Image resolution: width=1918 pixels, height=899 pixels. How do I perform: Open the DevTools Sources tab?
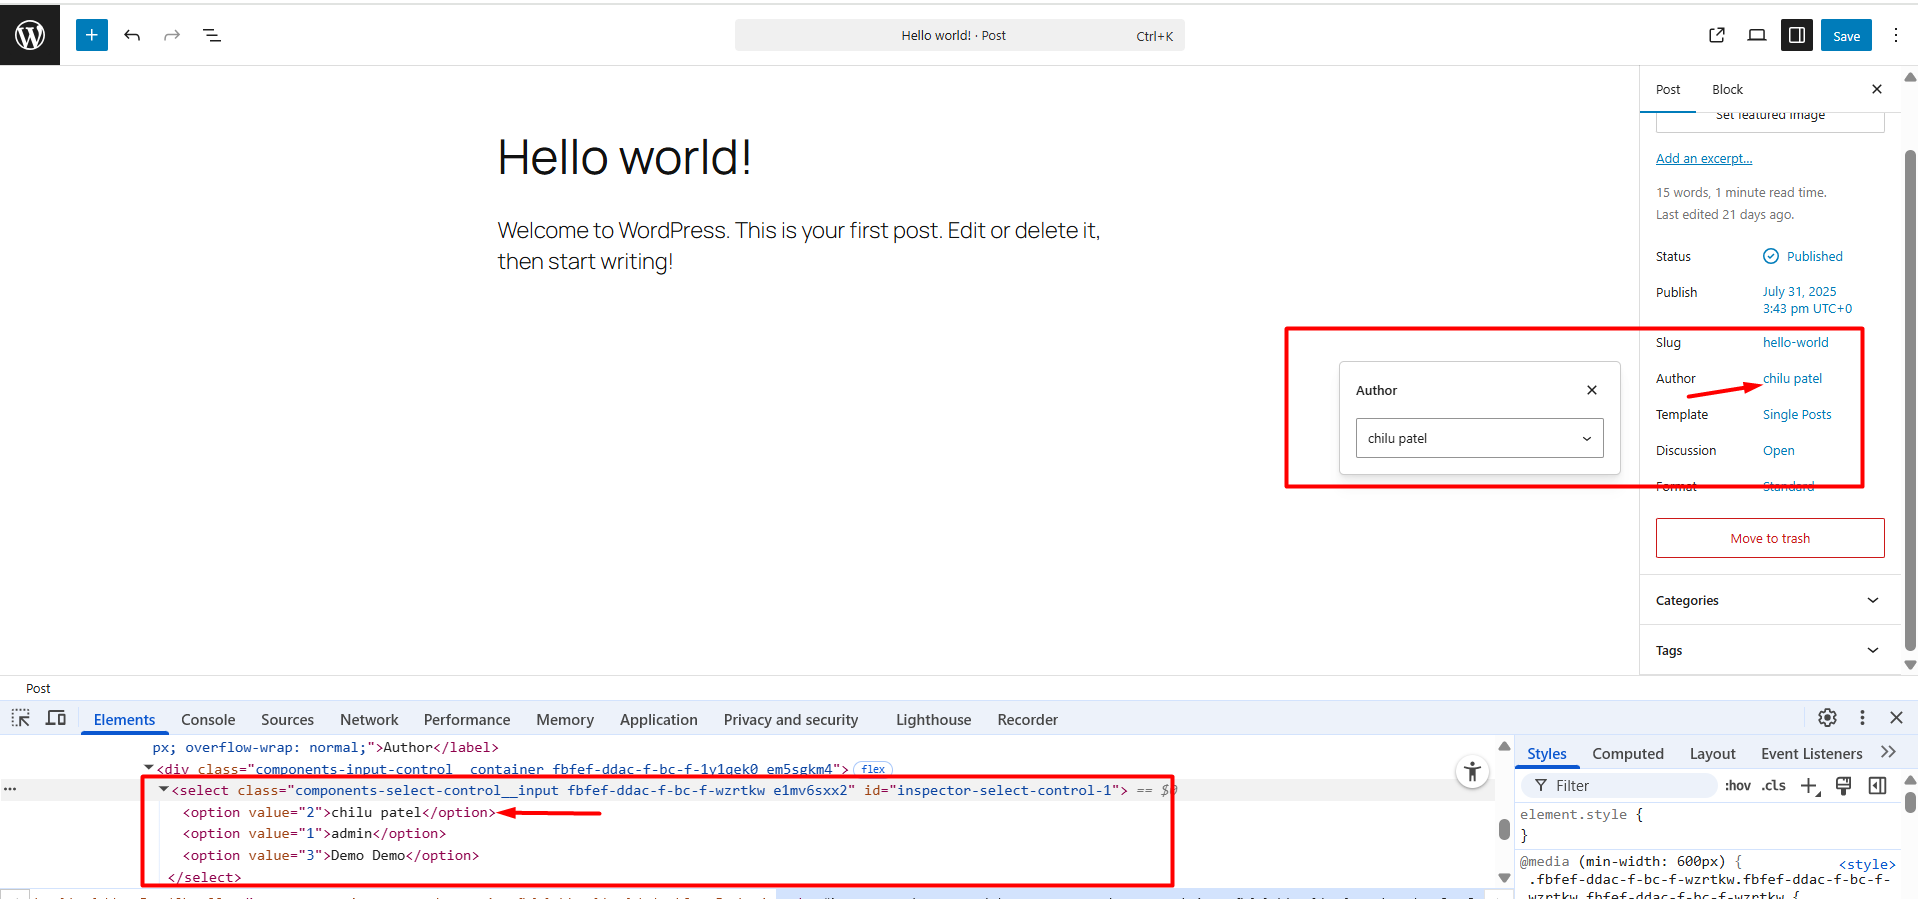[x=287, y=720]
